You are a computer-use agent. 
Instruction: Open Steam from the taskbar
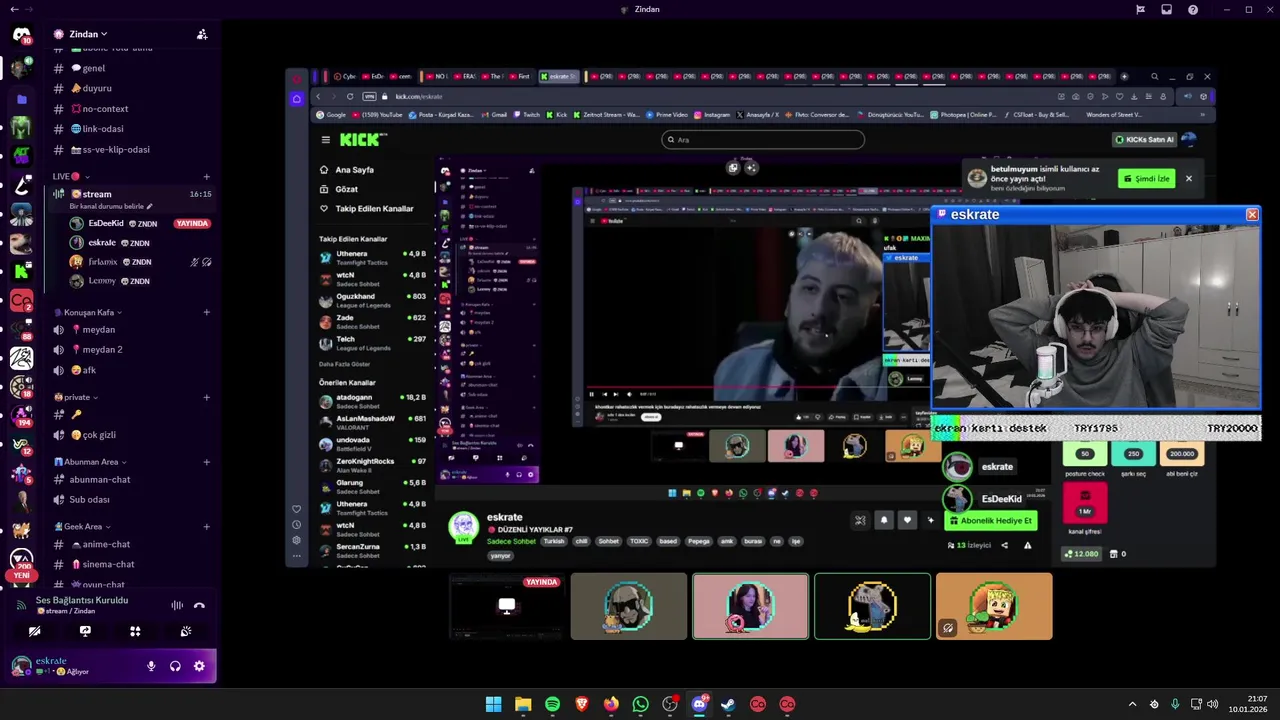(728, 704)
